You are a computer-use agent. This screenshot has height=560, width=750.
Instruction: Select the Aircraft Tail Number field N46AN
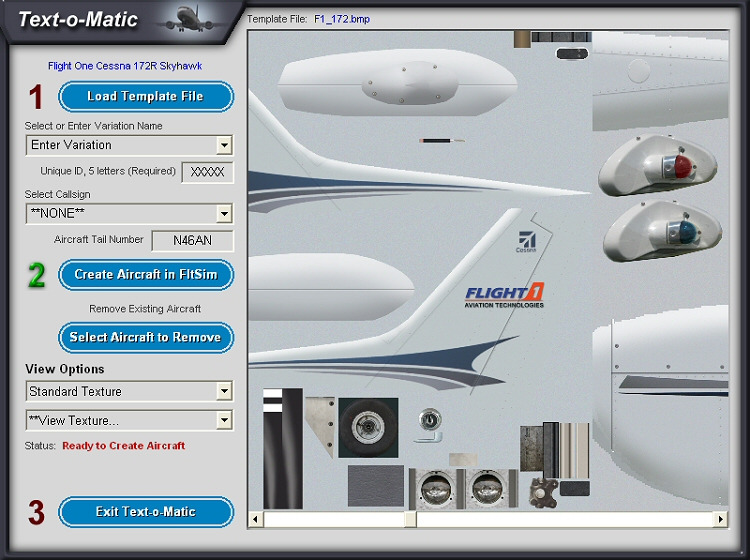[192, 241]
